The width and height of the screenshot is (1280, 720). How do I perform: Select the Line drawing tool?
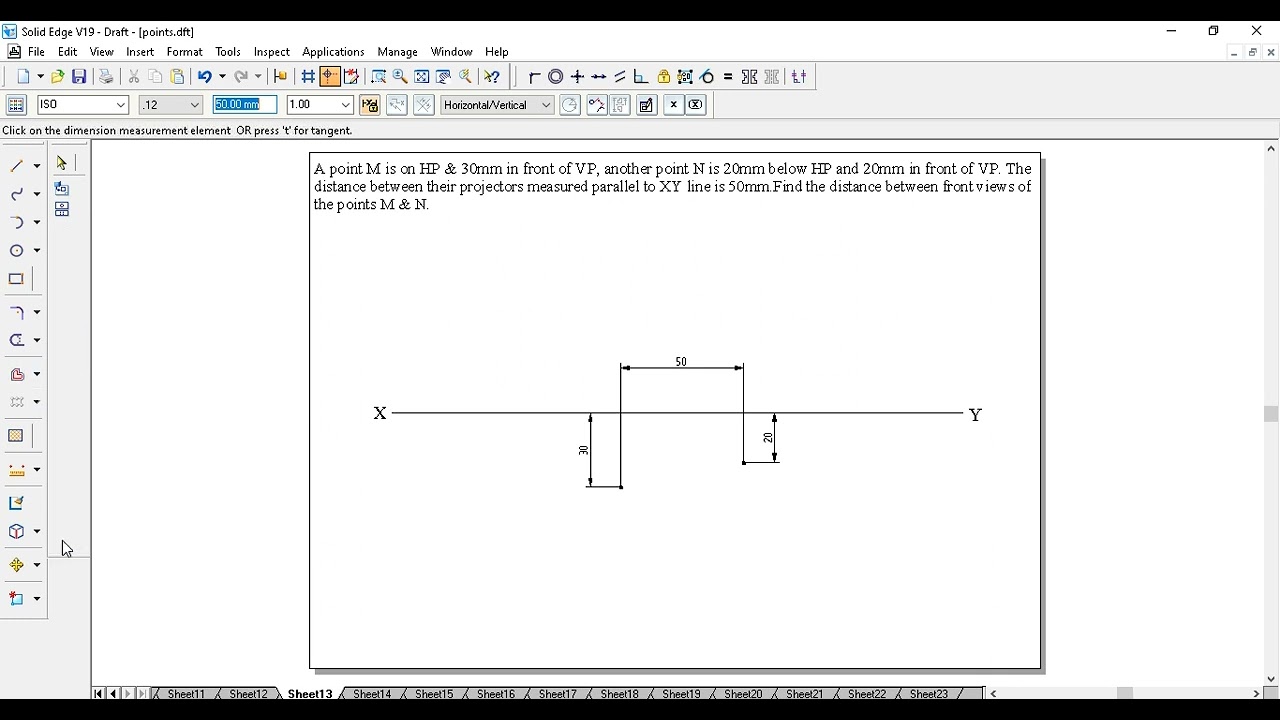click(17, 166)
